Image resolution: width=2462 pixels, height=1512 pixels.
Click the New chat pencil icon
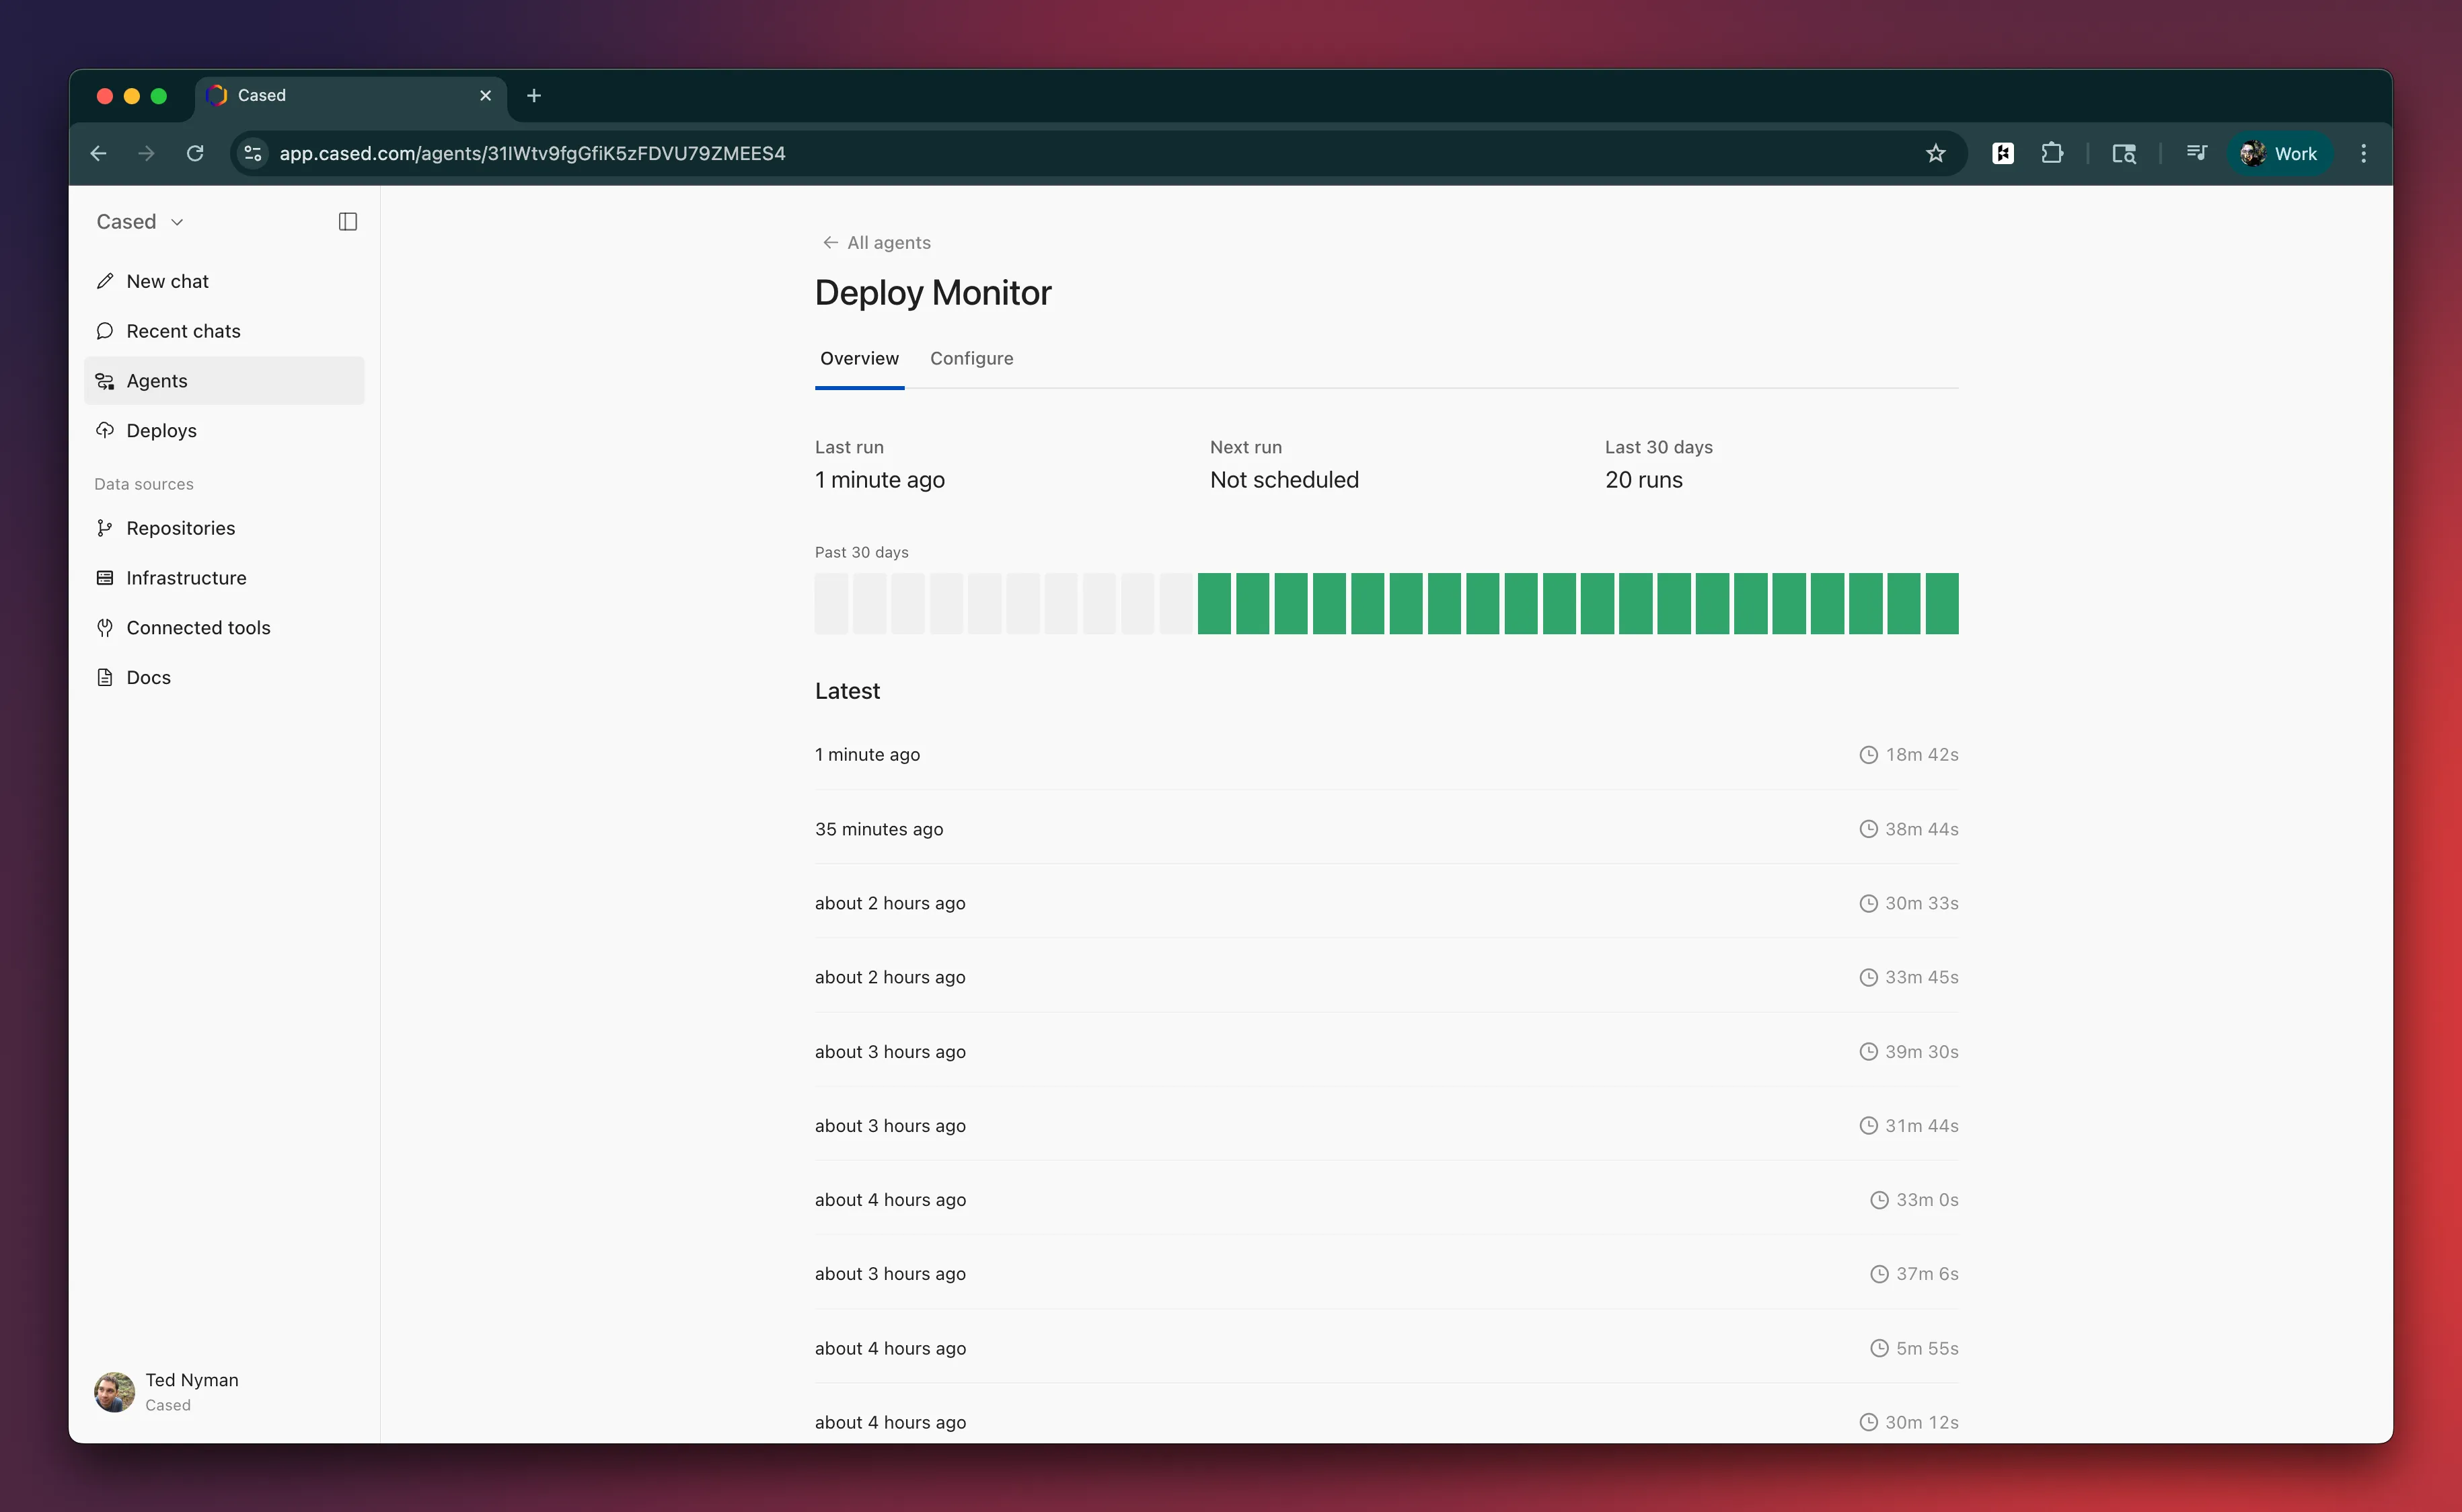[x=105, y=281]
